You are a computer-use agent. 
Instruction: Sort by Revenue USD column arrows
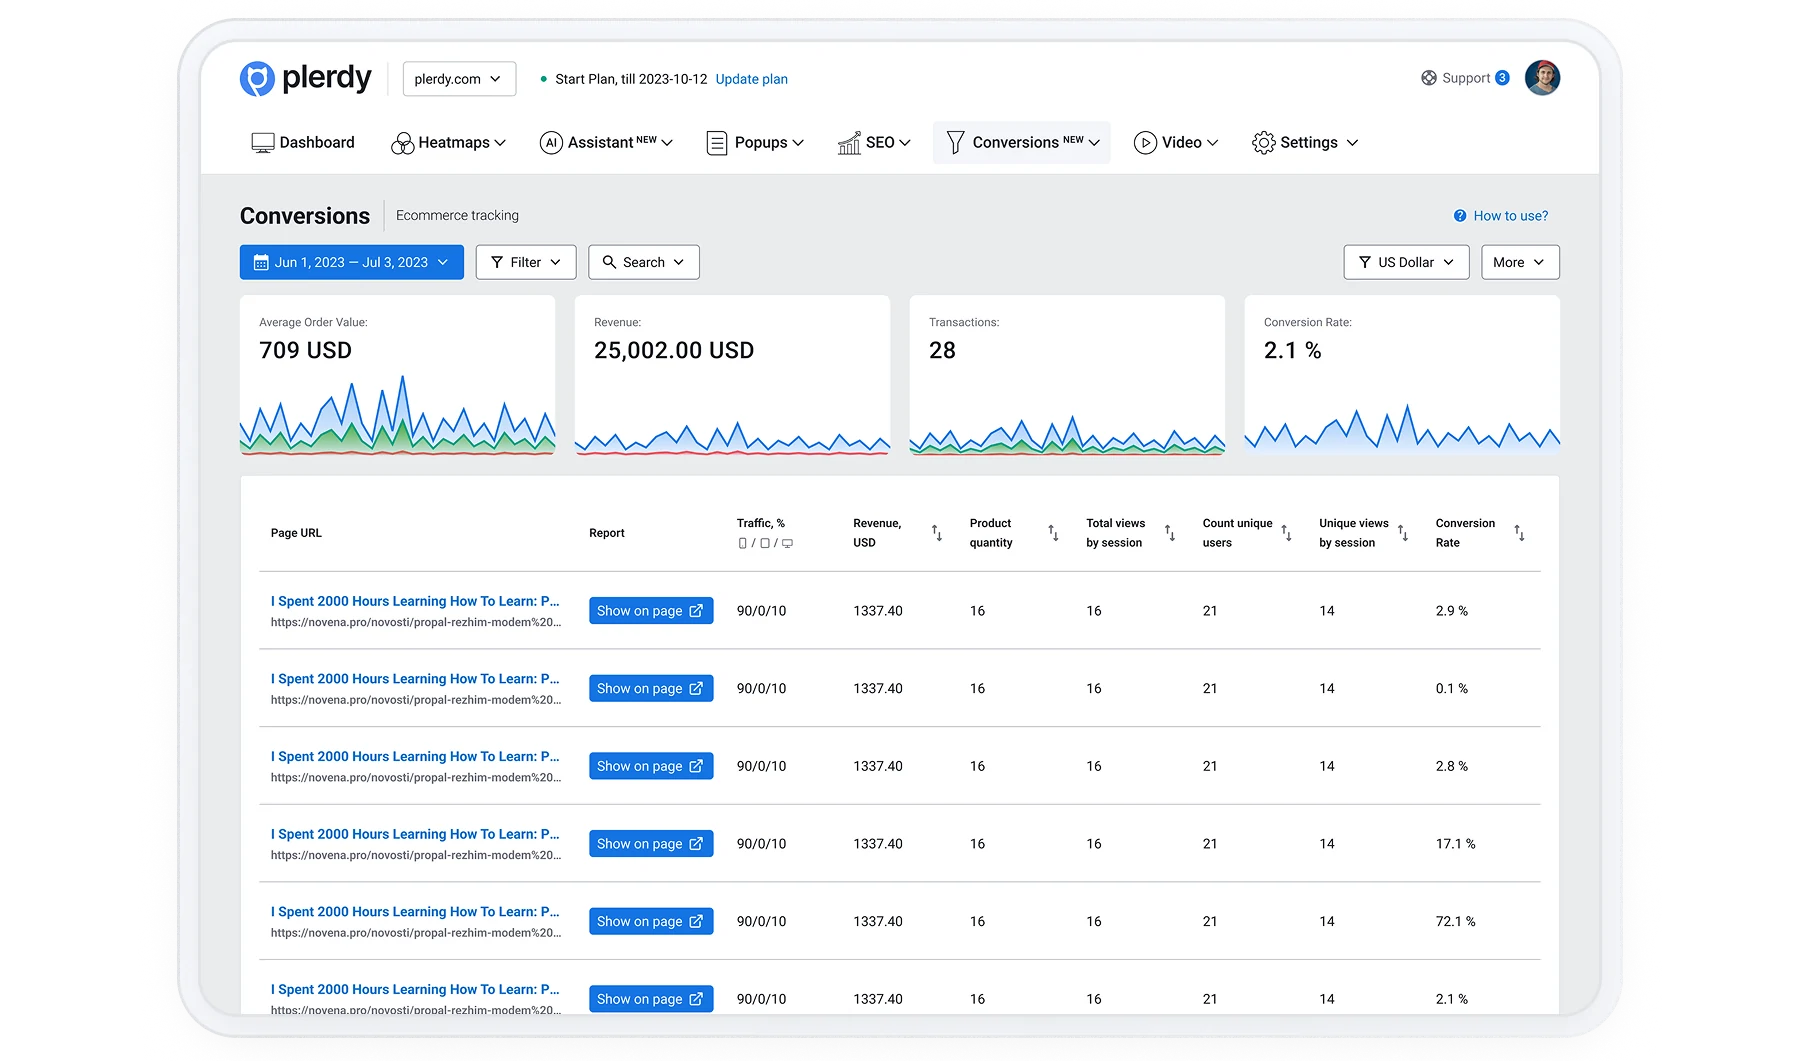coord(937,533)
